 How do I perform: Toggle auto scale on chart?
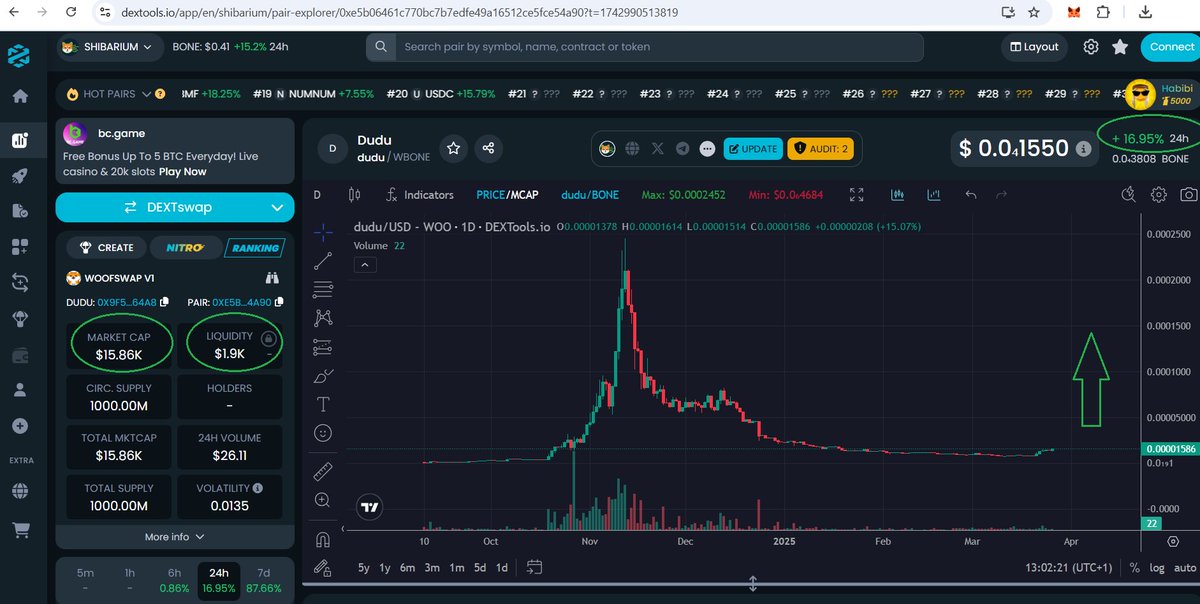1183,568
